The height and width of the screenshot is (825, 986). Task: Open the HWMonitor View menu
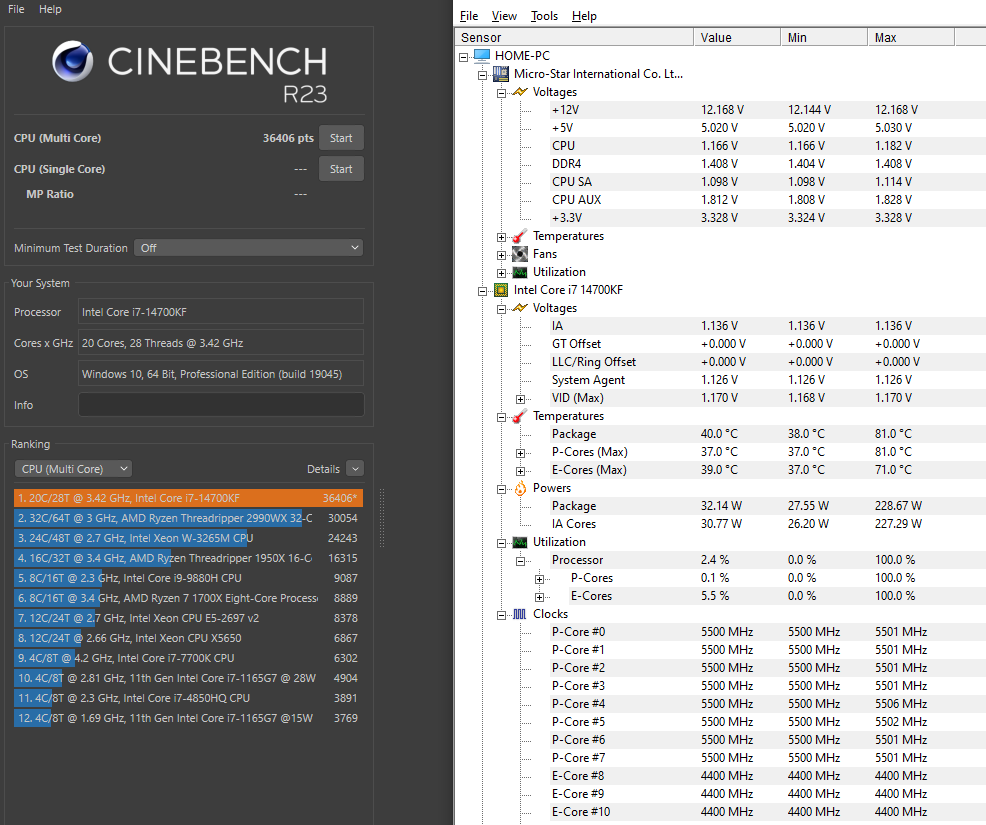point(504,16)
